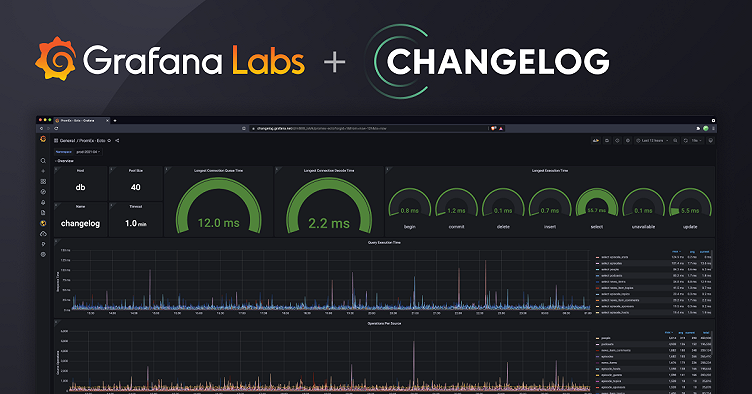Image resolution: width=752 pixels, height=394 pixels.
Task: Click the Timeout value 1.0 min
Action: (136, 223)
